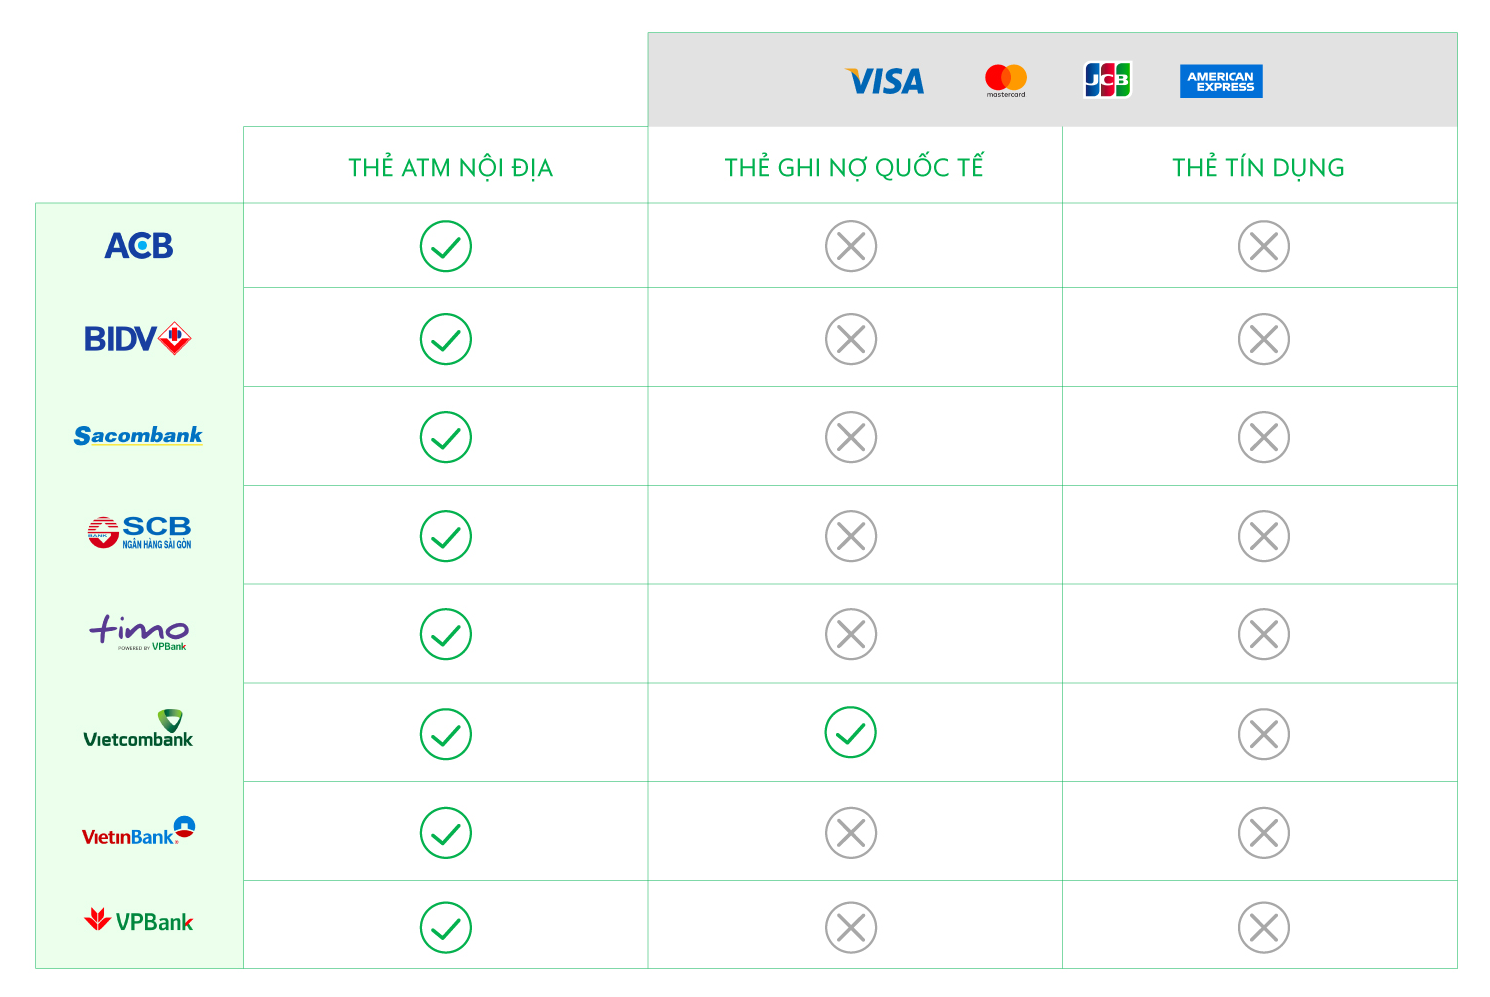Viewport: 1490px width, 997px height.
Task: Select the ACB bank logo
Action: click(139, 246)
